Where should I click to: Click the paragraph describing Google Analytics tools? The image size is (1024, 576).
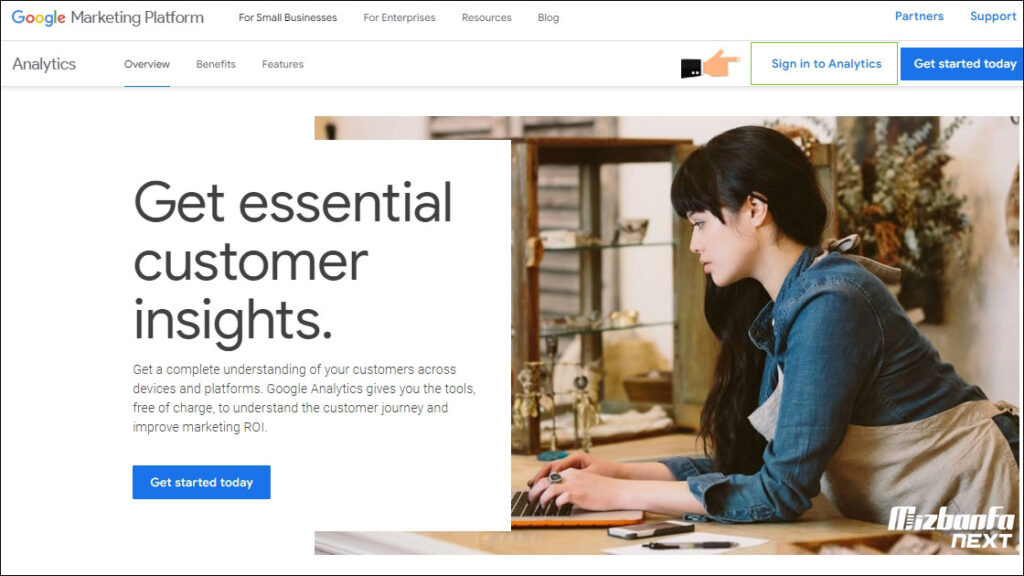click(304, 398)
